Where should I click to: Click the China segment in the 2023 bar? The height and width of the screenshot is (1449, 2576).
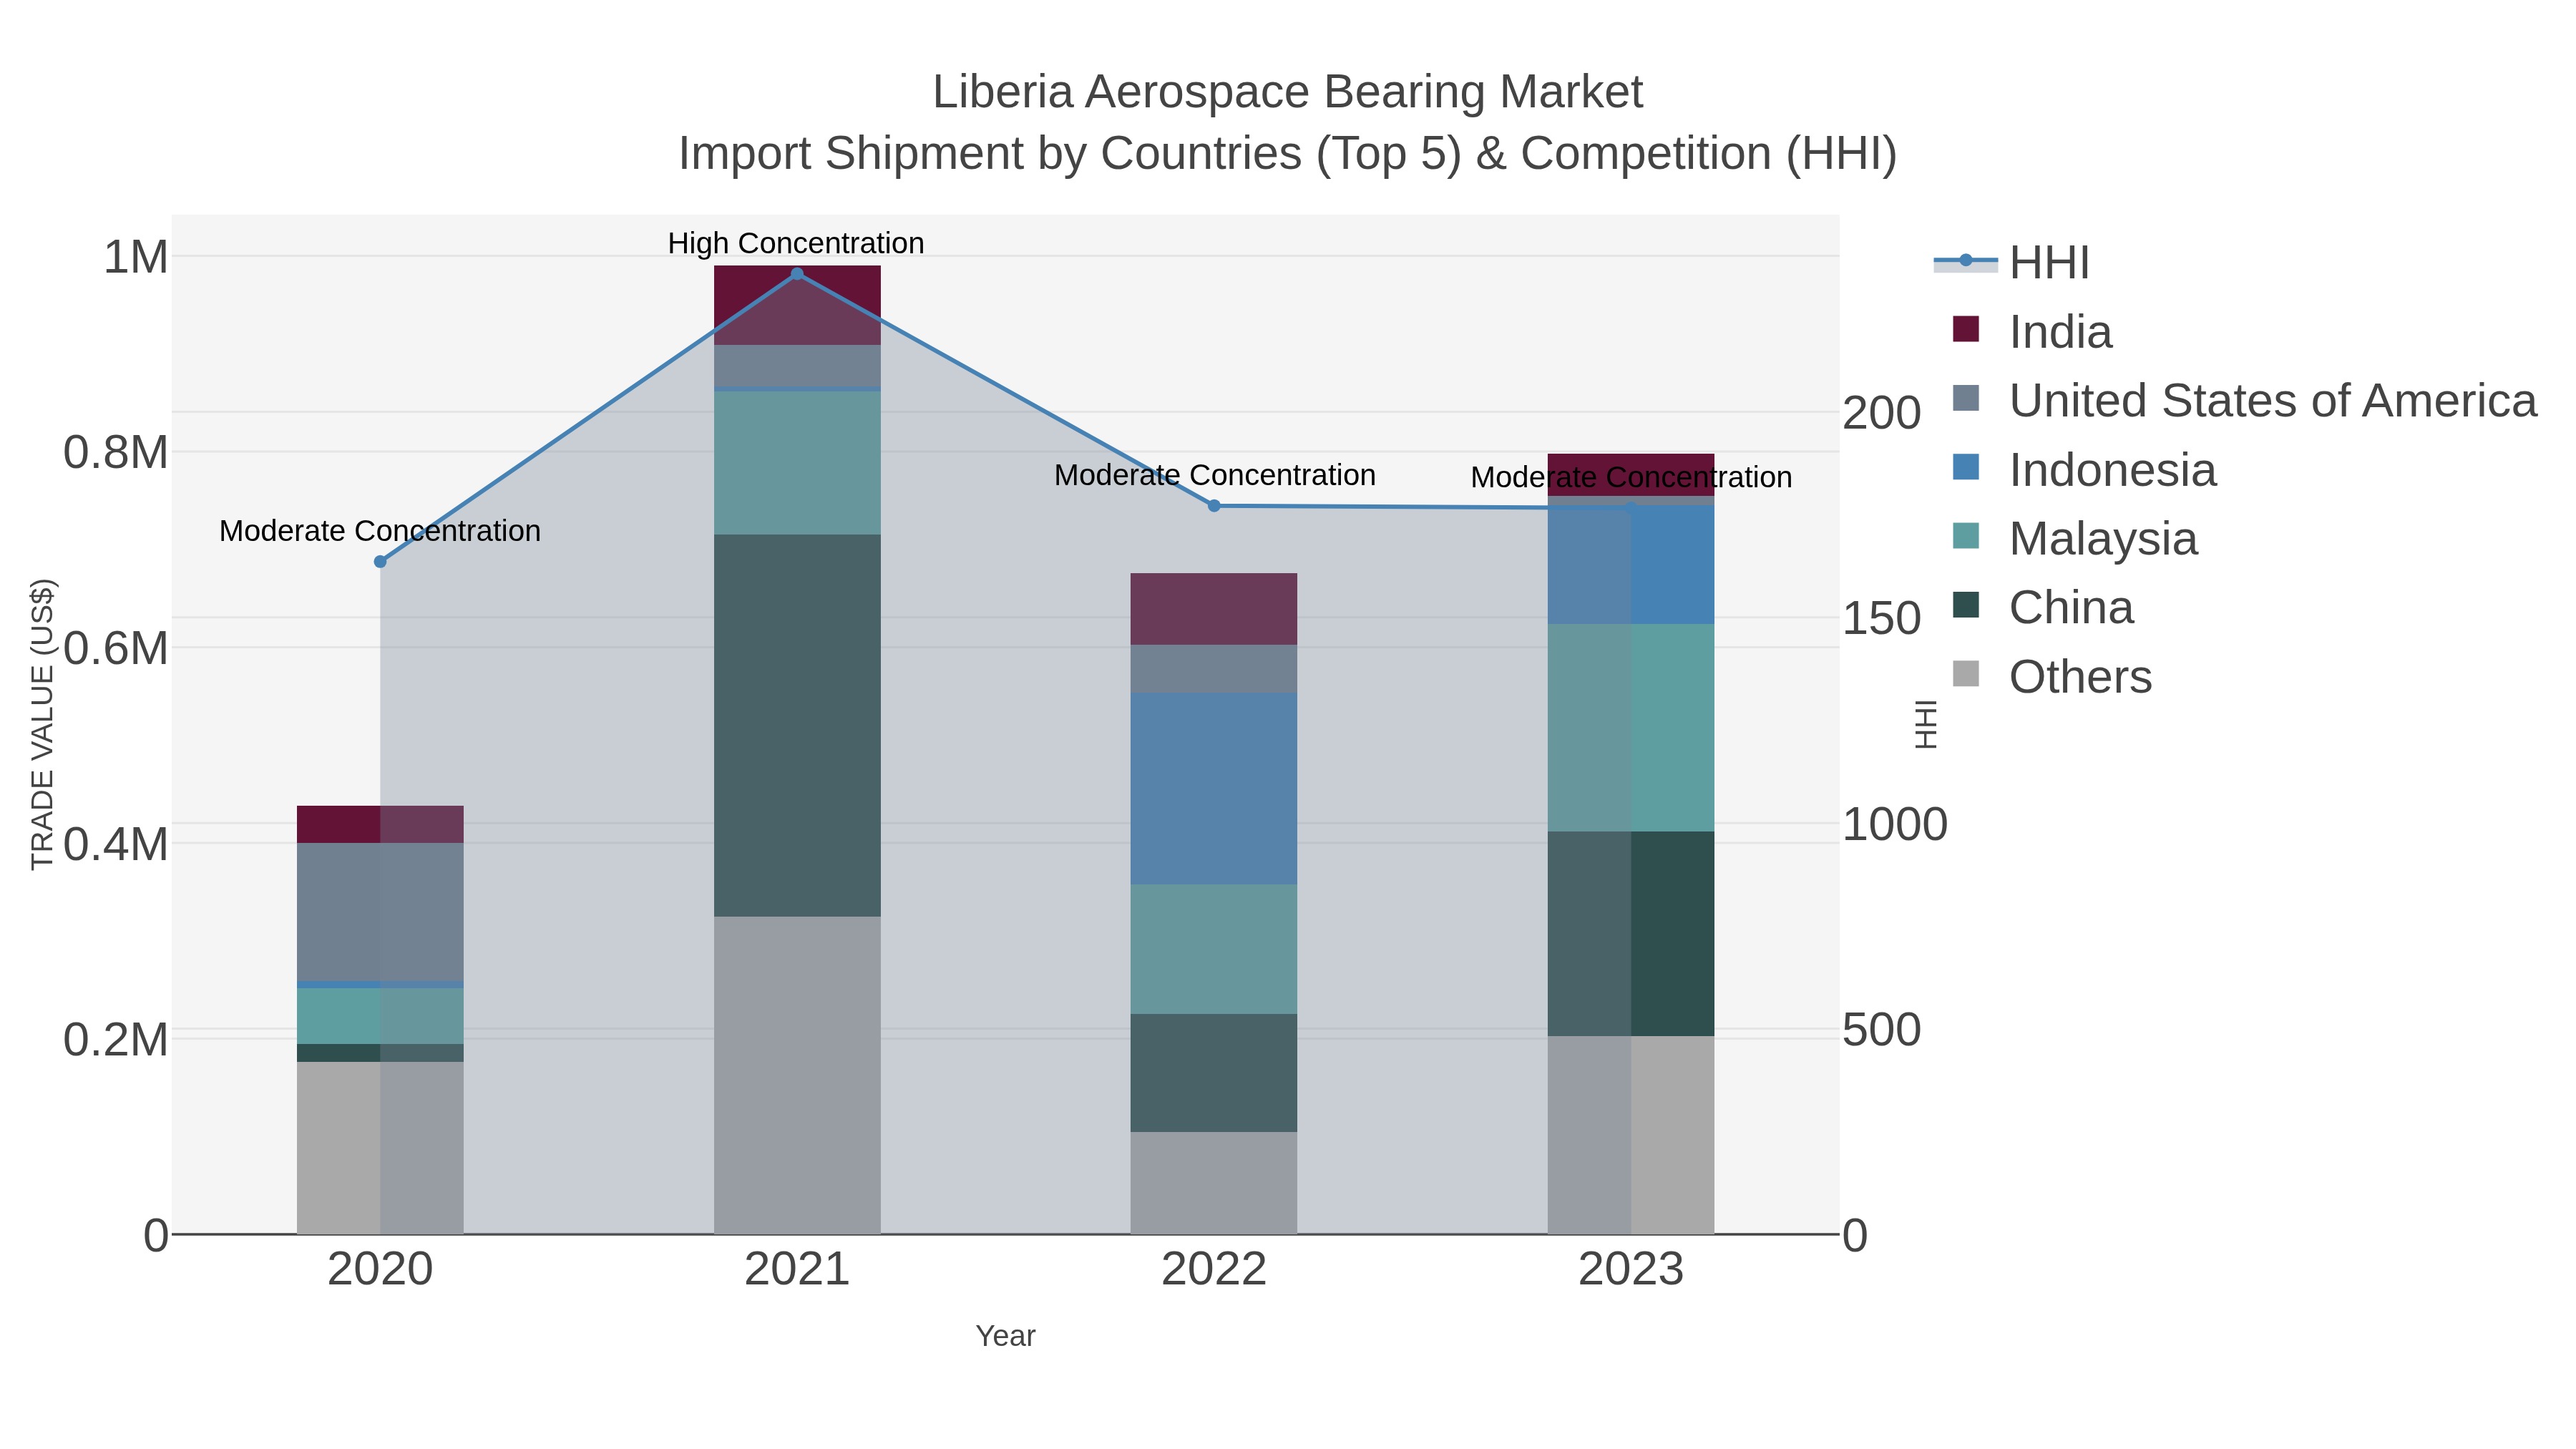click(x=1631, y=934)
